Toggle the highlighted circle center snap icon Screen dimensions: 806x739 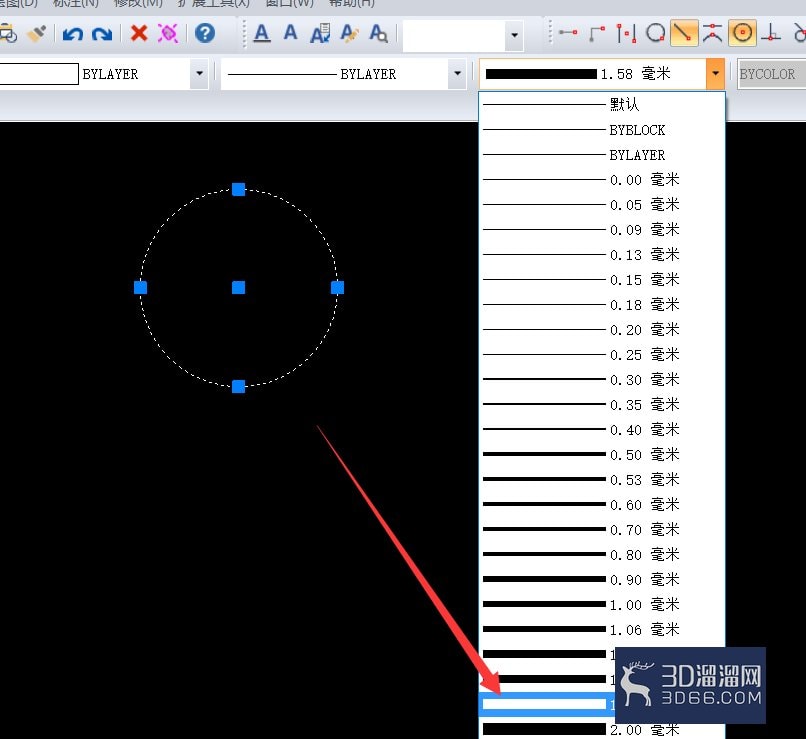click(x=742, y=33)
